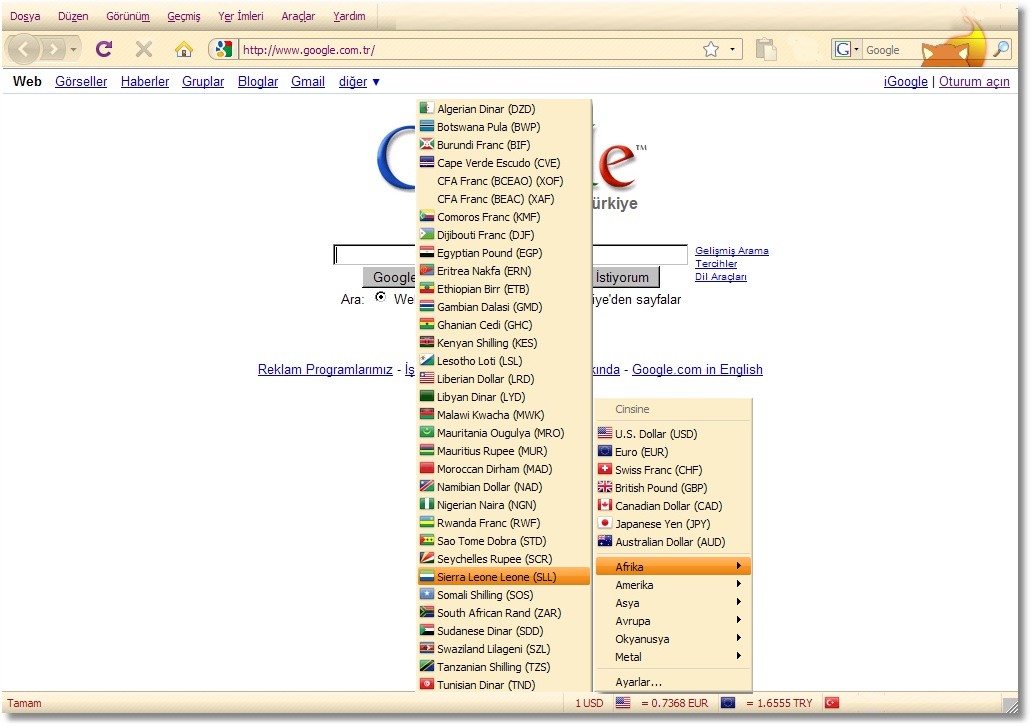This screenshot has width=1032, height=727.
Task: Click the URL address bar field
Action: pos(469,49)
